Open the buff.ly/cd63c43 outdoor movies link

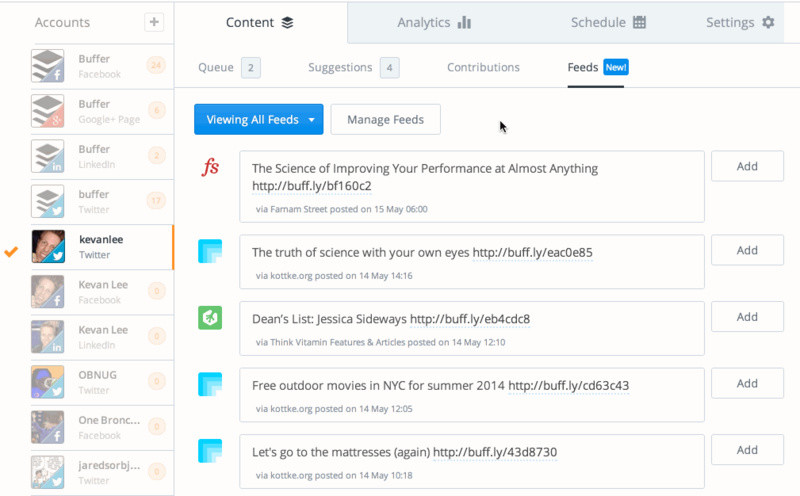click(x=568, y=385)
